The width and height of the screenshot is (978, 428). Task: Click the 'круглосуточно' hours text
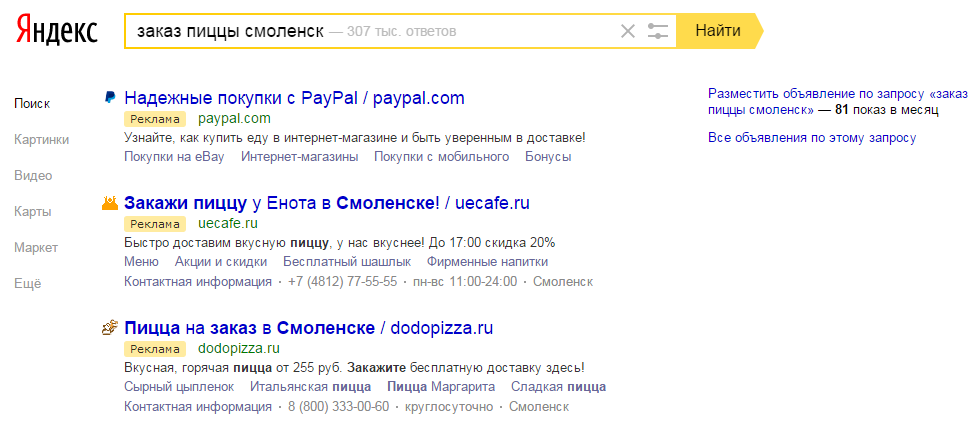click(x=450, y=407)
